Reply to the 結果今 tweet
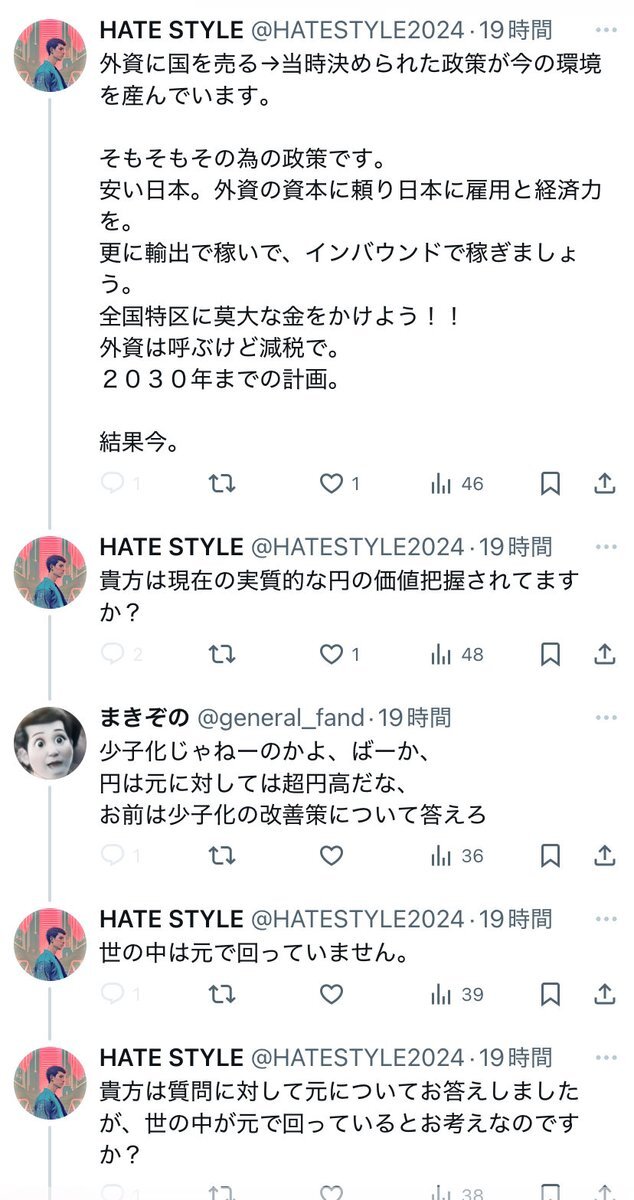The width and height of the screenshot is (634, 1200). (x=113, y=484)
